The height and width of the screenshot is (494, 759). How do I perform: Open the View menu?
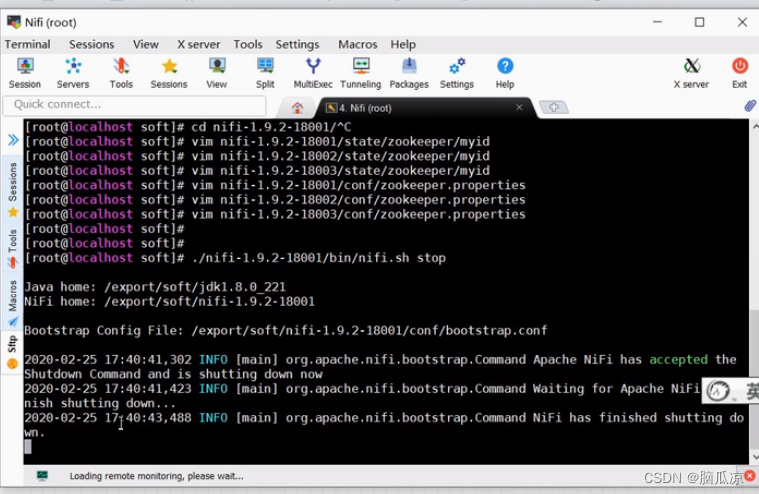pos(146,45)
